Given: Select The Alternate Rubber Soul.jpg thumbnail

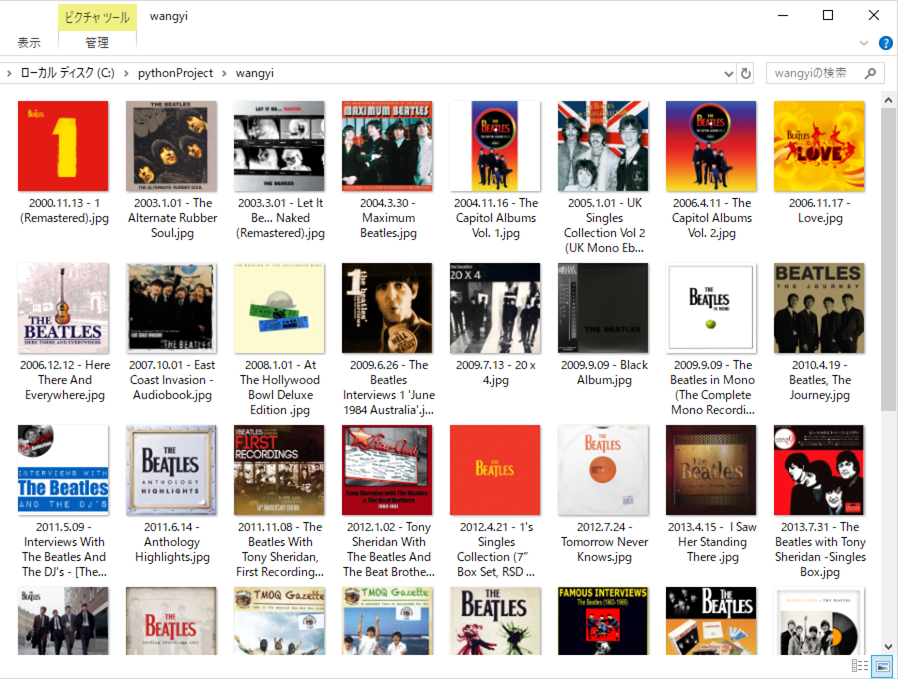Looking at the screenshot, I should click(171, 146).
